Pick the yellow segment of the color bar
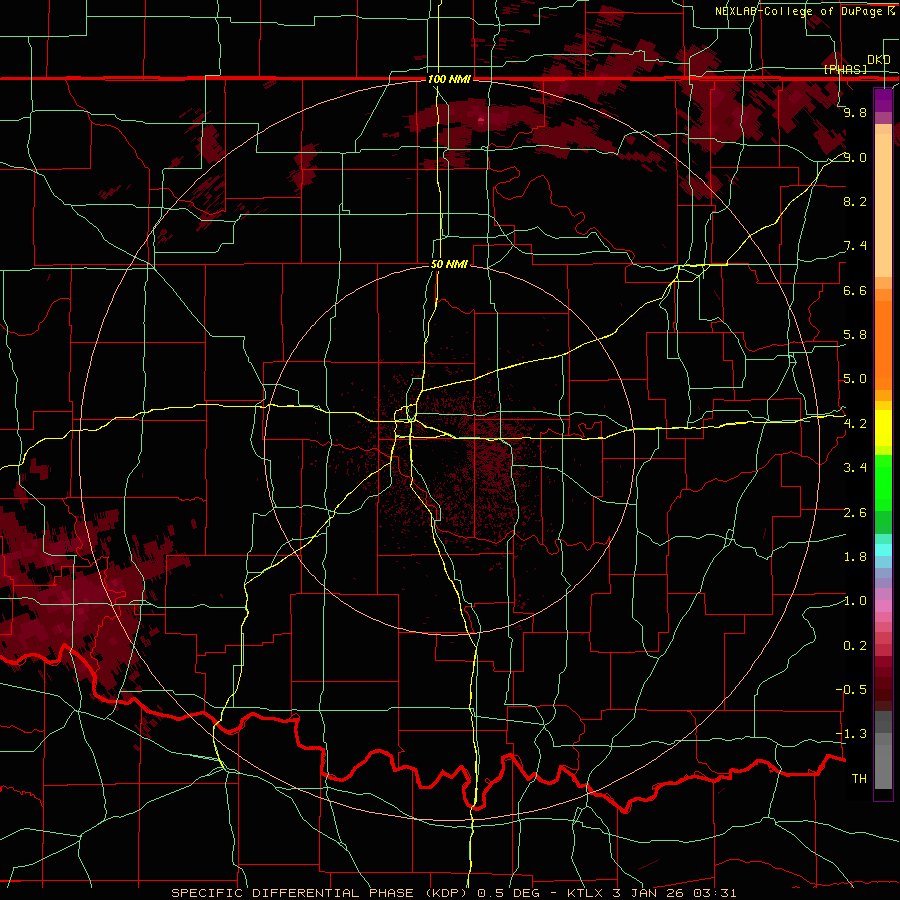This screenshot has height=900, width=900. pos(883,428)
